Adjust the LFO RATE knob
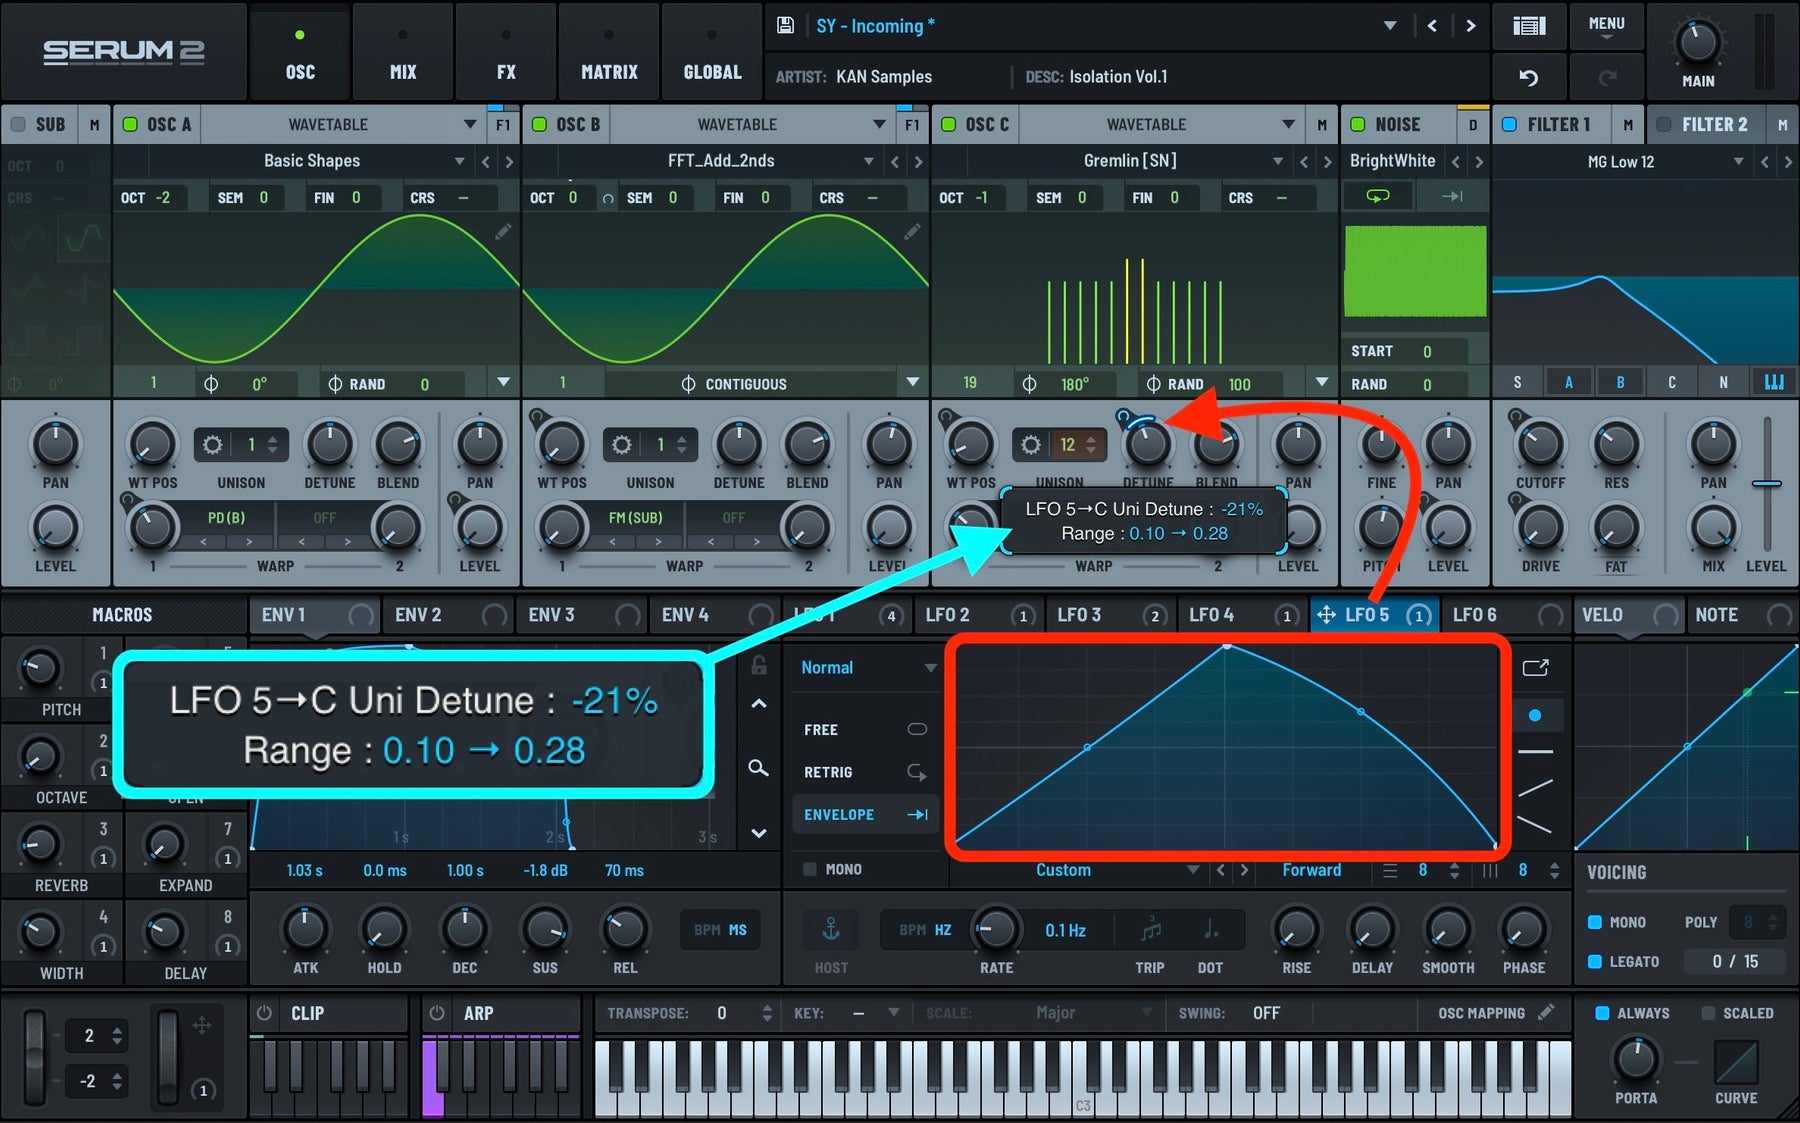The width and height of the screenshot is (1800, 1123). click(996, 929)
